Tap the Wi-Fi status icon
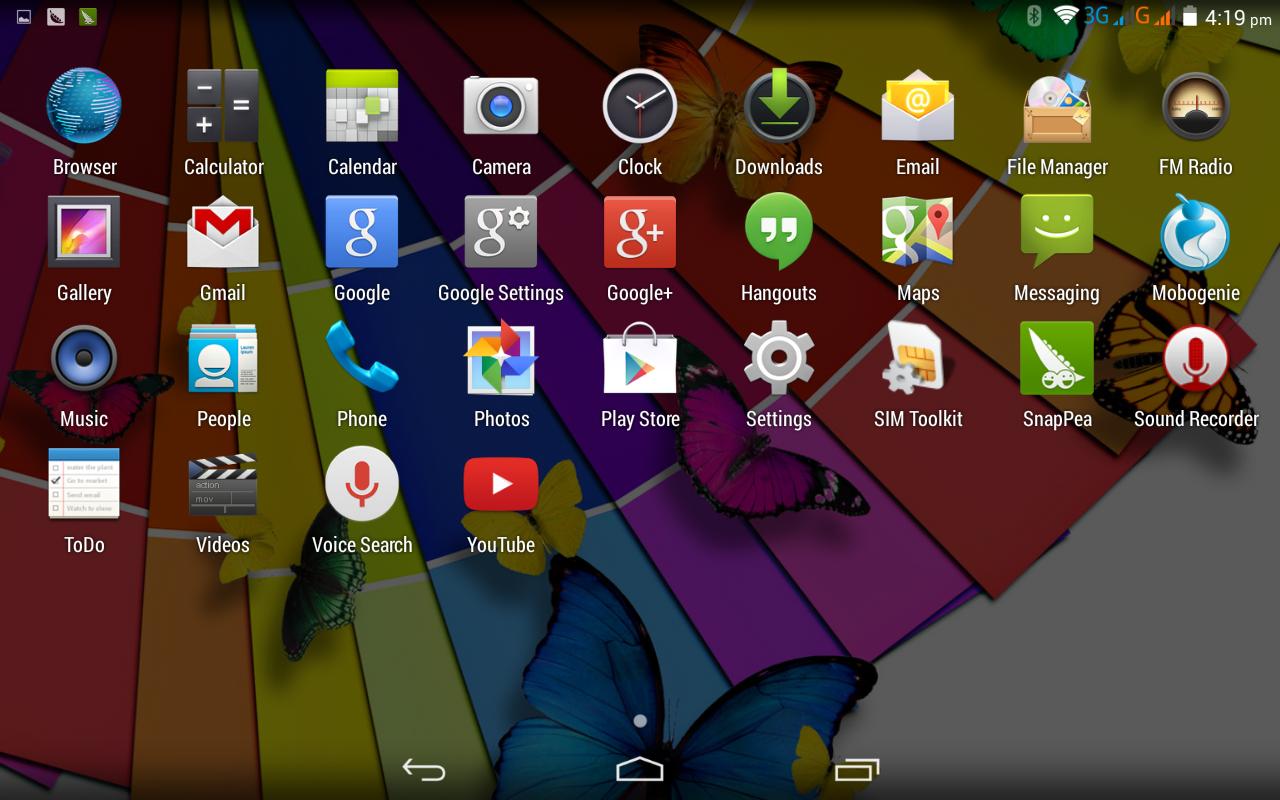The width and height of the screenshot is (1280, 800). [1066, 16]
